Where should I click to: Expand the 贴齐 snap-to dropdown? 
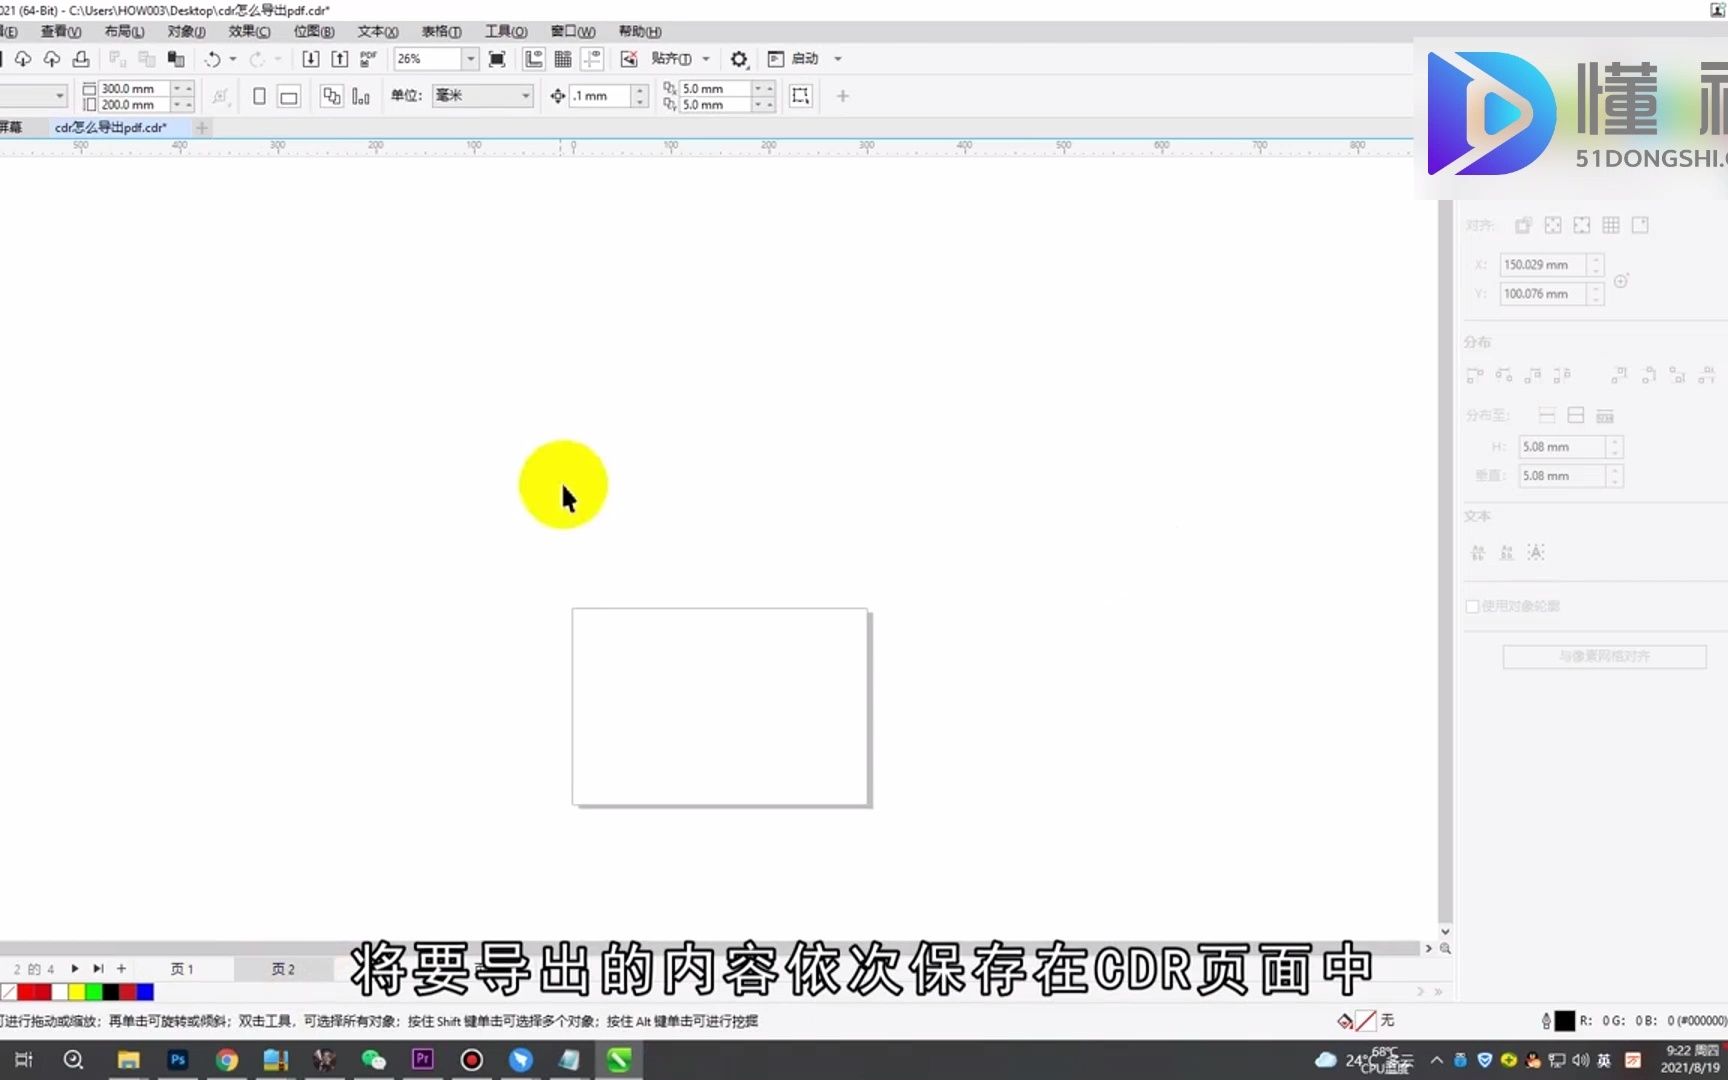point(706,59)
